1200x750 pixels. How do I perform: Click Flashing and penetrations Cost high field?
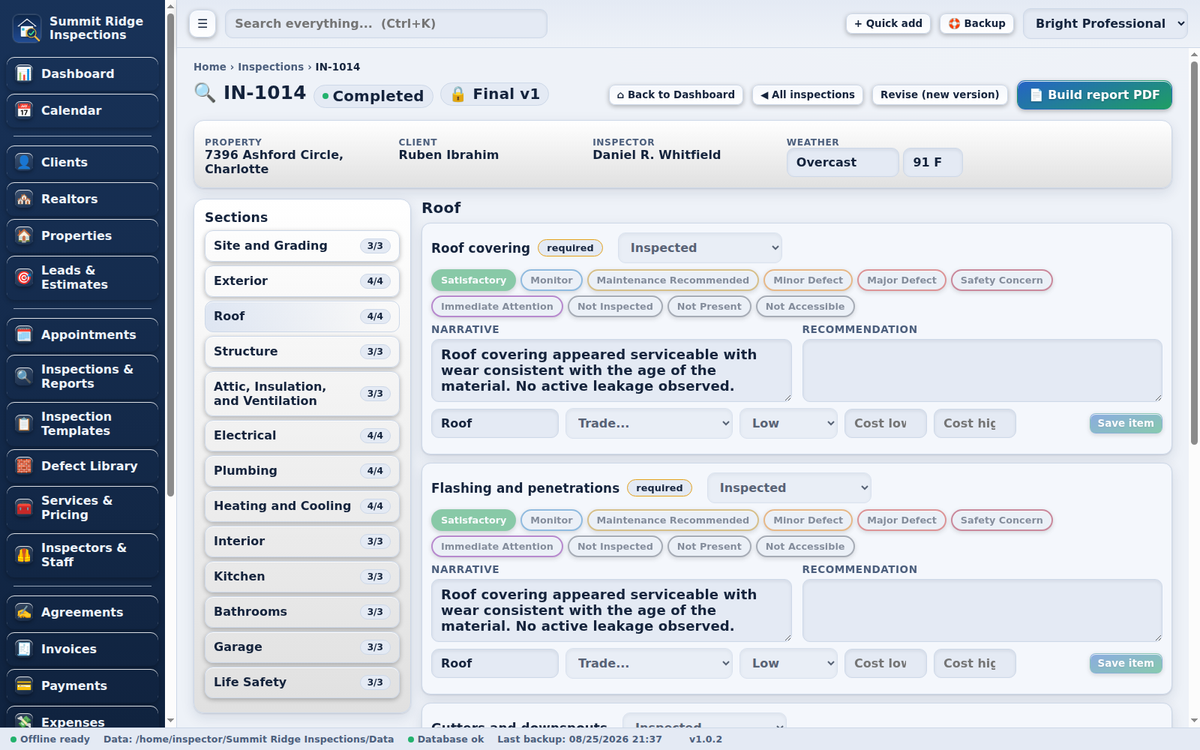point(974,663)
